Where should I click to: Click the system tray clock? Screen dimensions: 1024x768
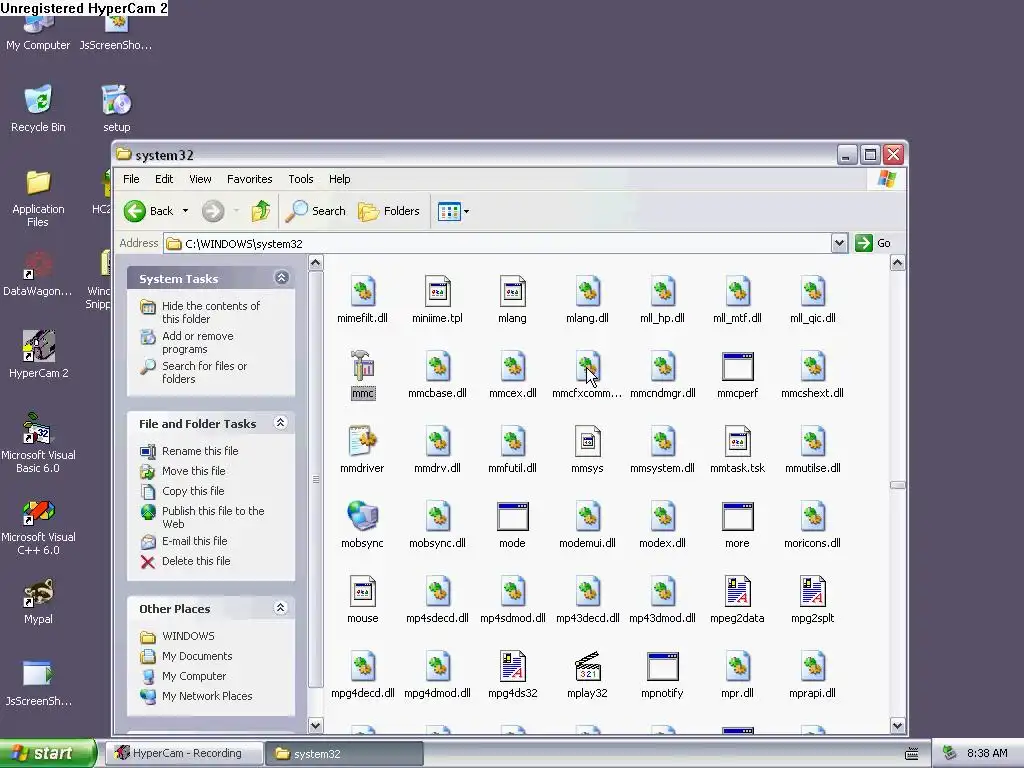click(987, 754)
